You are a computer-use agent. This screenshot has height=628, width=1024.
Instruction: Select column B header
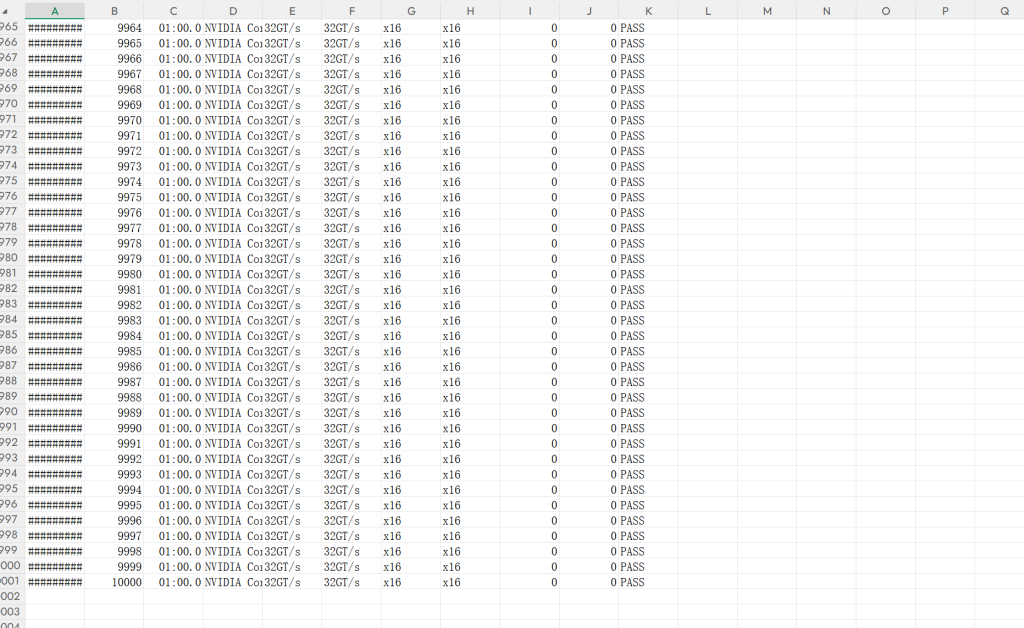(x=114, y=11)
